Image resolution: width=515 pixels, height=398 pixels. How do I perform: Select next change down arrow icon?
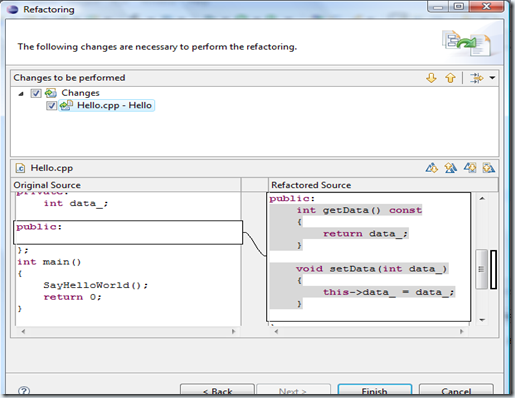pos(431,78)
